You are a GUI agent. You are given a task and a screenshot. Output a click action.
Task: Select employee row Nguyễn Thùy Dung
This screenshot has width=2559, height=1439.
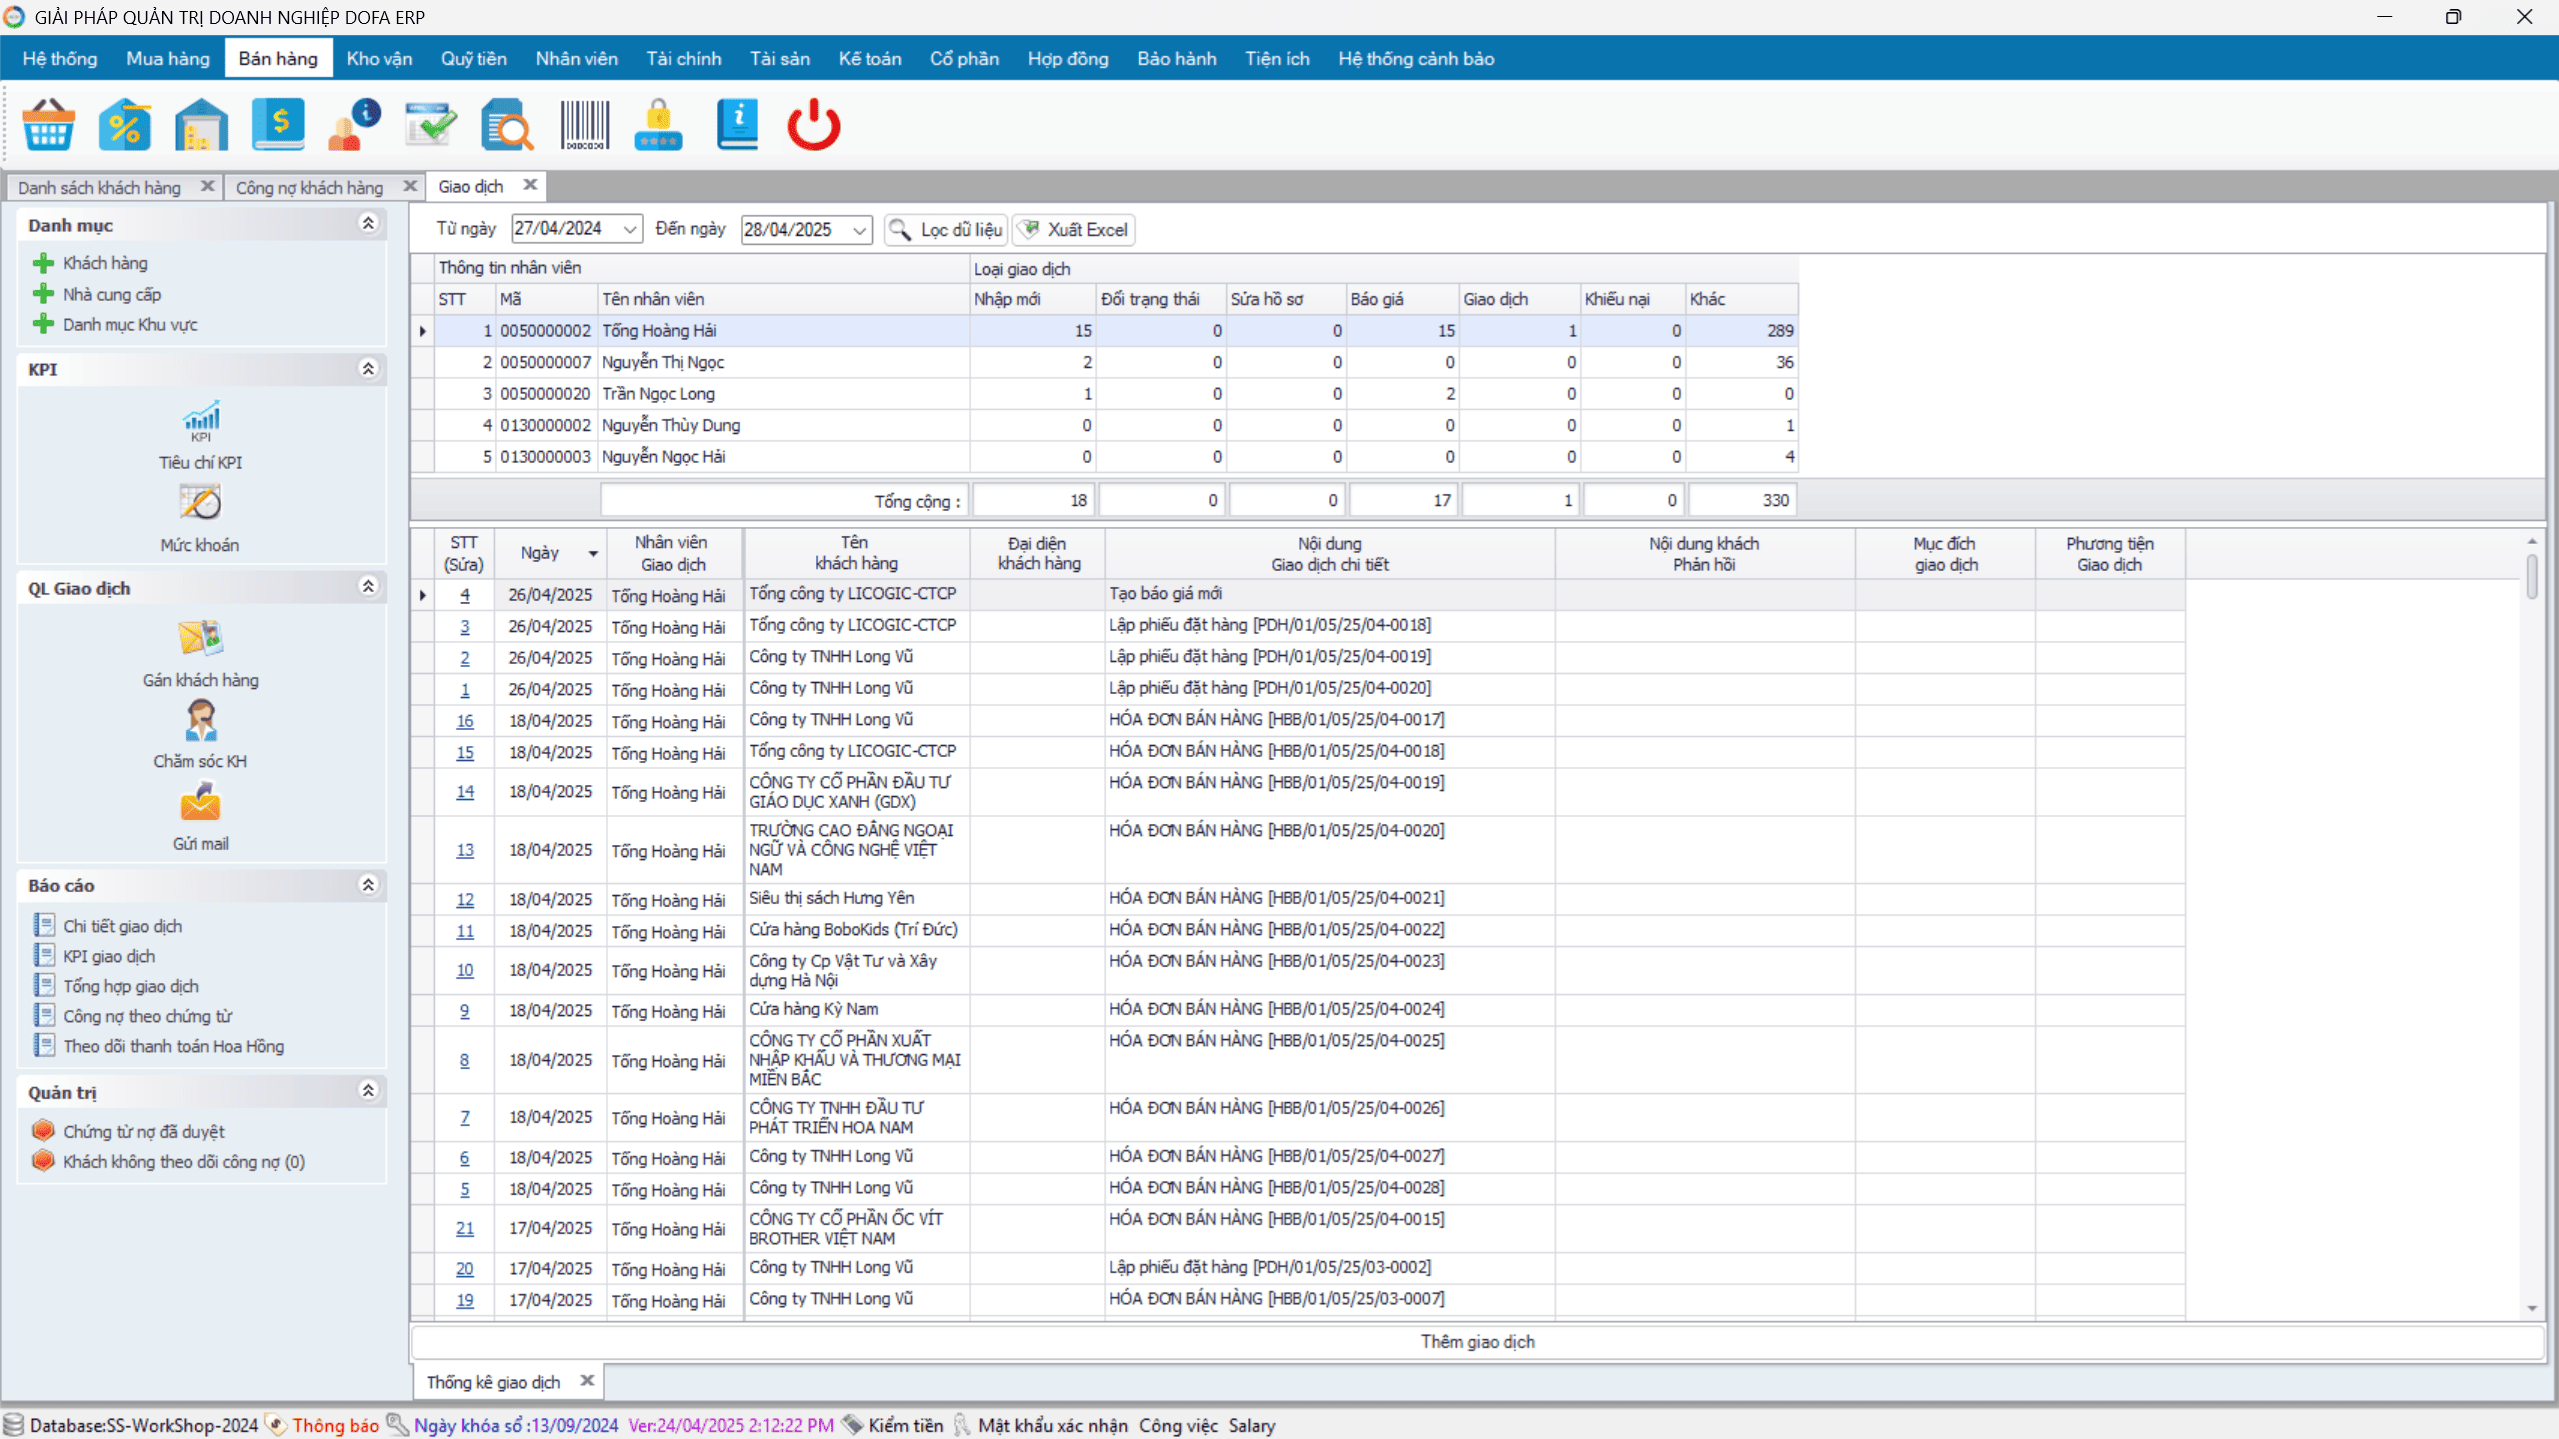pos(1116,425)
